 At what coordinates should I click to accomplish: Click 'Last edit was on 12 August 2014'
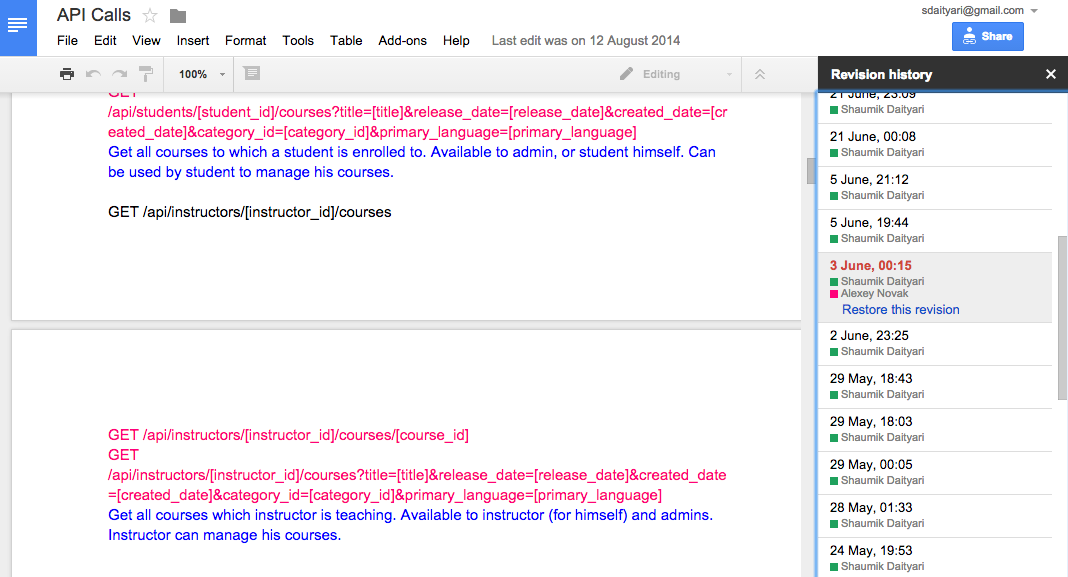click(586, 41)
